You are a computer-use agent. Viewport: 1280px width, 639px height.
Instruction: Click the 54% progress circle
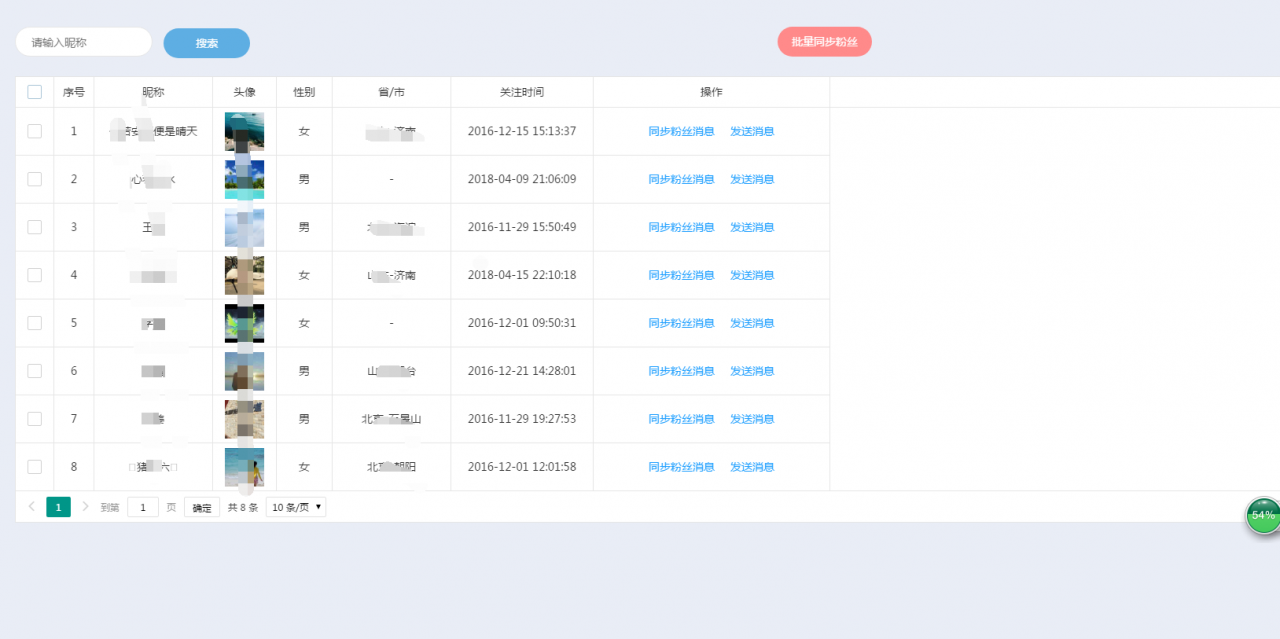point(1261,515)
